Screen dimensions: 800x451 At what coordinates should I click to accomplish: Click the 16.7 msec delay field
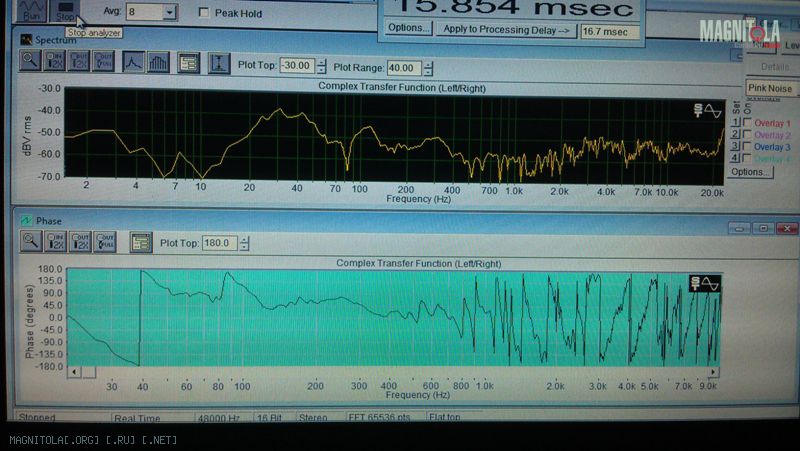click(x=609, y=32)
